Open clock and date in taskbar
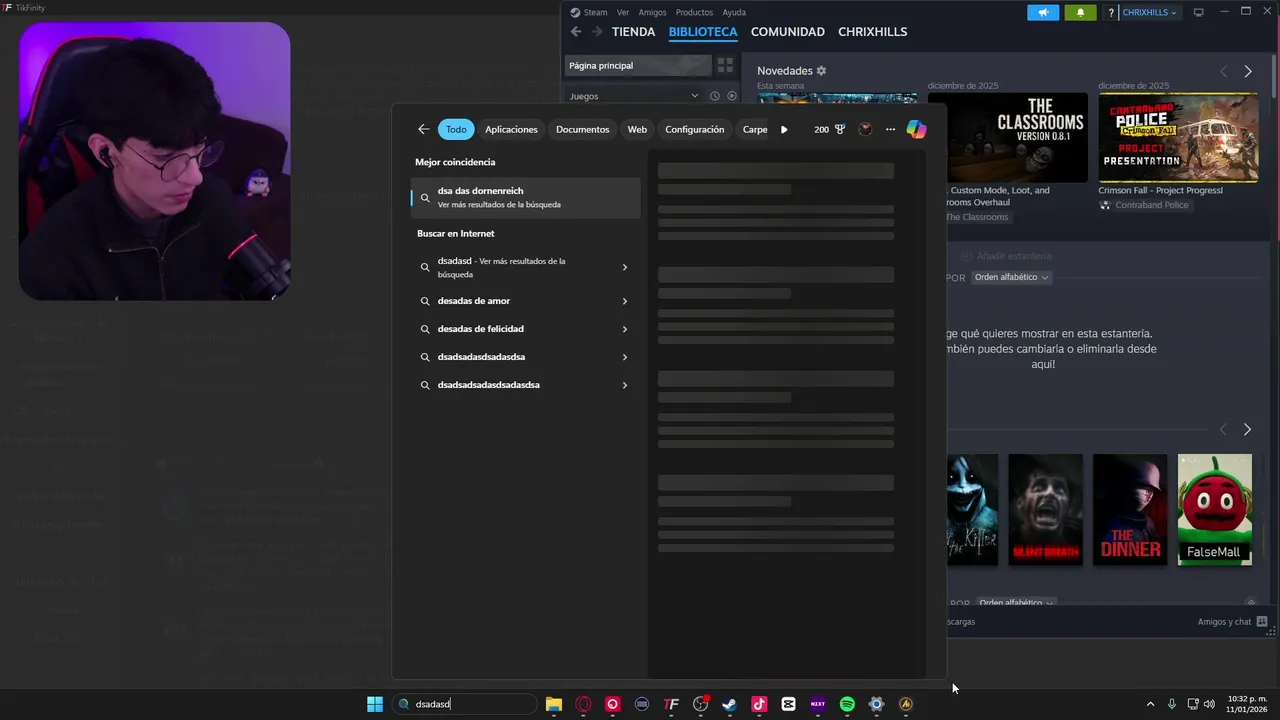Viewport: 1280px width, 720px height. pyautogui.click(x=1247, y=704)
